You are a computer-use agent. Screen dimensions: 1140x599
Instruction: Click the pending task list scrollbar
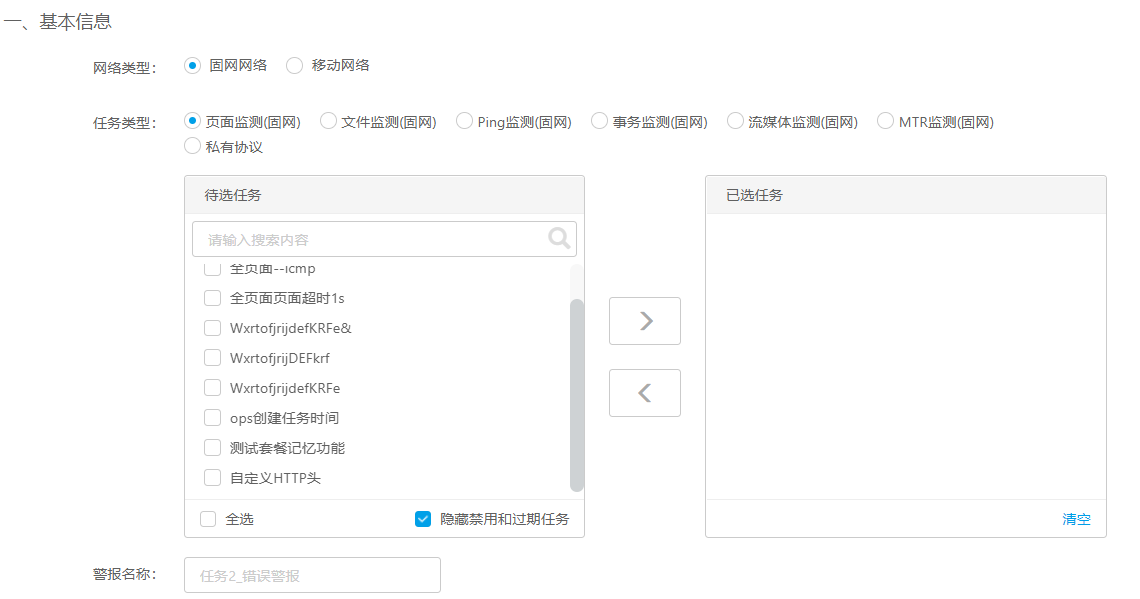pyautogui.click(x=576, y=395)
